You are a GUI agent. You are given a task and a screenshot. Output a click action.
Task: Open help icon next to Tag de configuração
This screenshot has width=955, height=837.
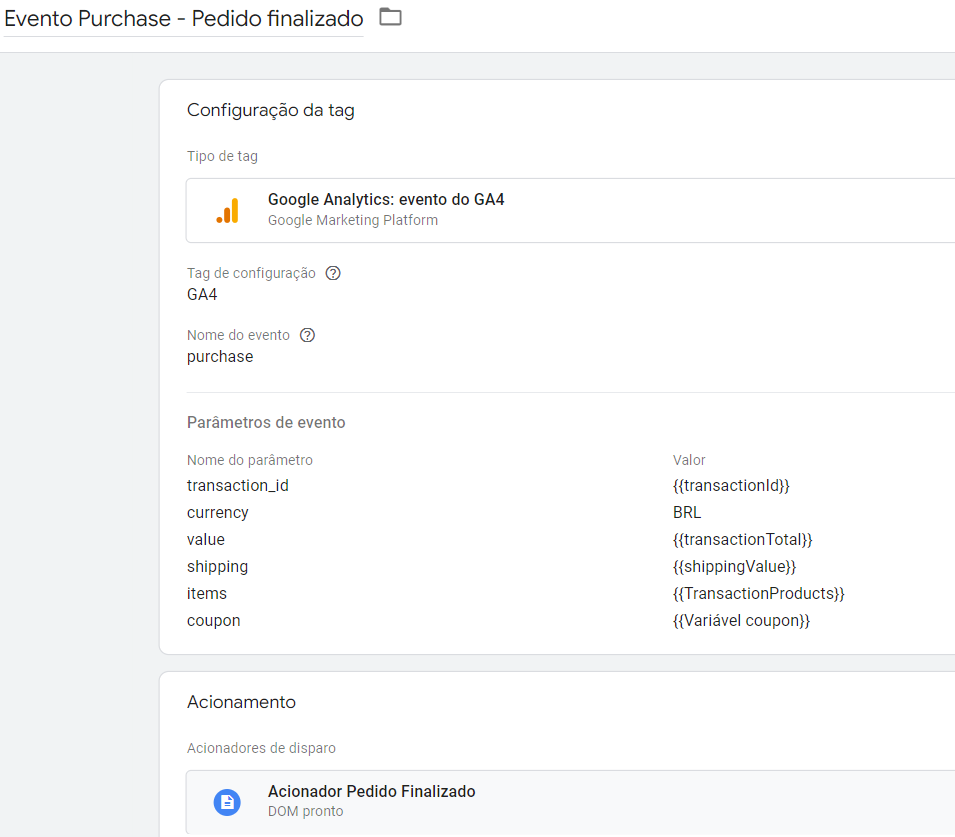[x=333, y=273]
